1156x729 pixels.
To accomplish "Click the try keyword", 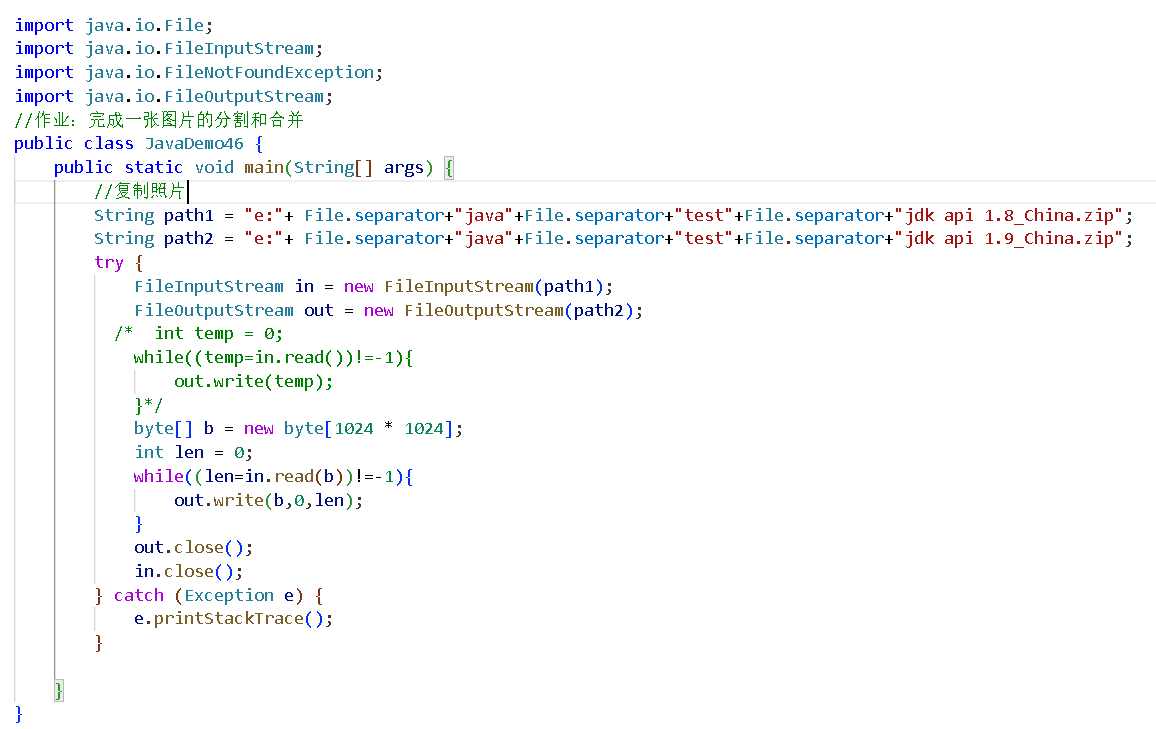I will tap(108, 263).
